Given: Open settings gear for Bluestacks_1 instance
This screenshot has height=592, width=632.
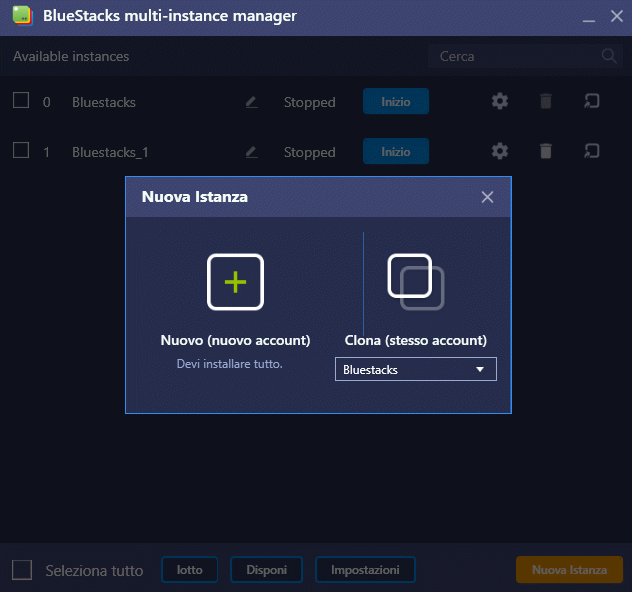Looking at the screenshot, I should point(500,151).
